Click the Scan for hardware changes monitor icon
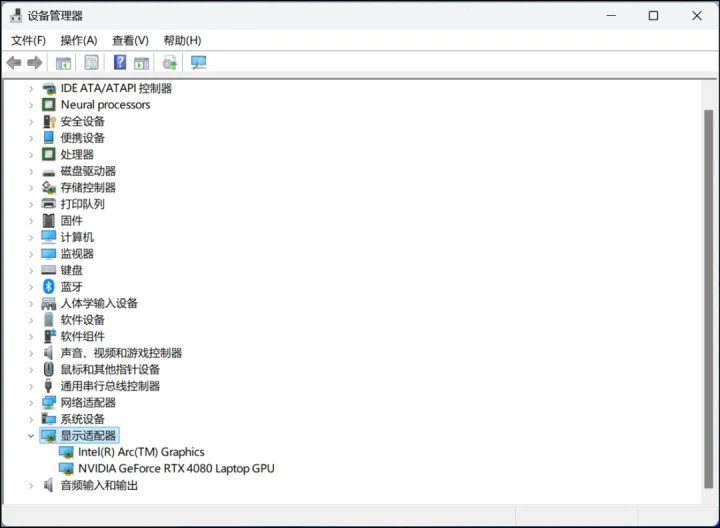 pos(198,62)
